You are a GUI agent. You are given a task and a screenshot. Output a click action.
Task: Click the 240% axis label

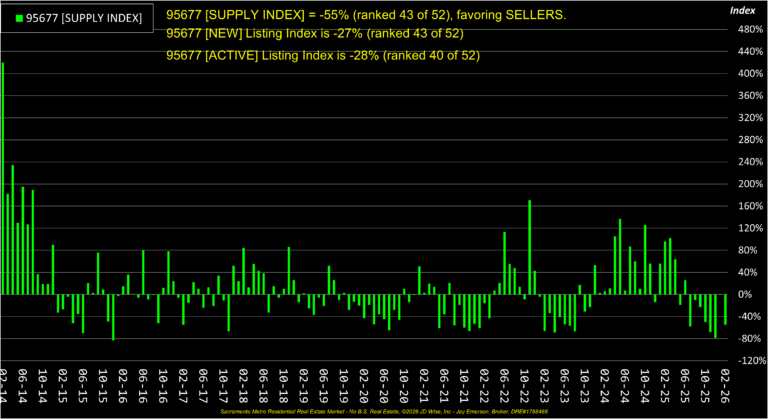(x=750, y=162)
